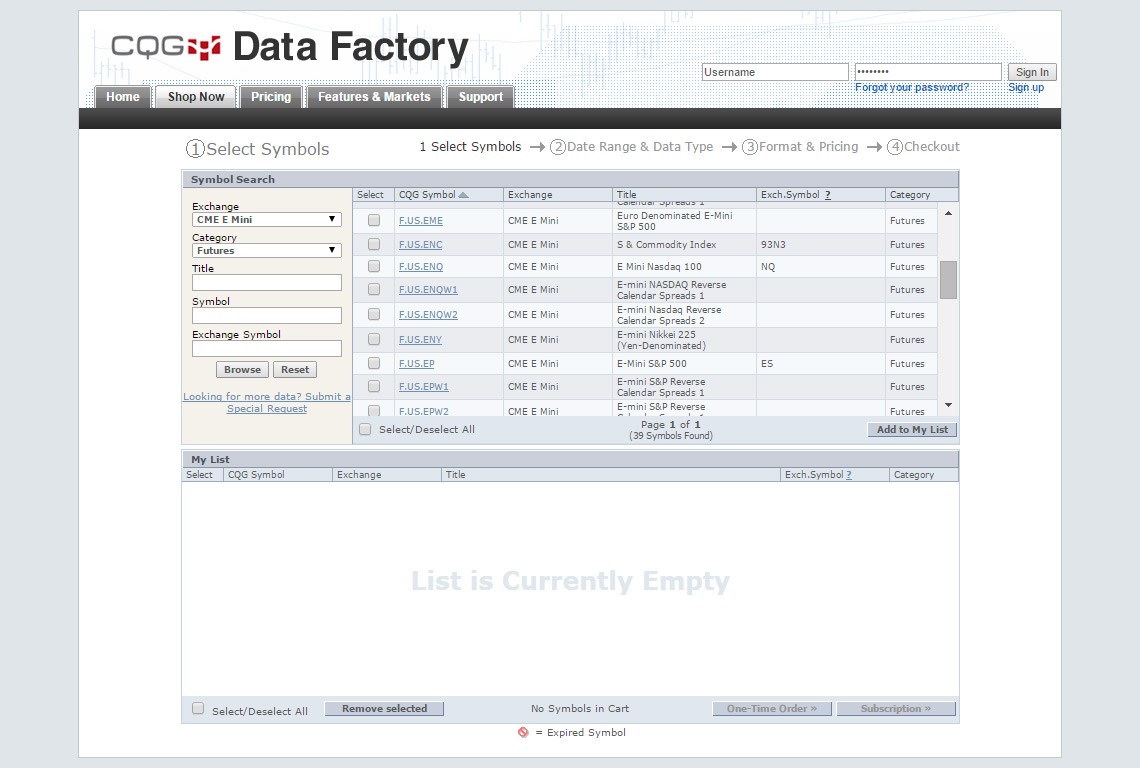The width and height of the screenshot is (1140, 768).
Task: Open the Shop Now tab
Action: tap(196, 97)
